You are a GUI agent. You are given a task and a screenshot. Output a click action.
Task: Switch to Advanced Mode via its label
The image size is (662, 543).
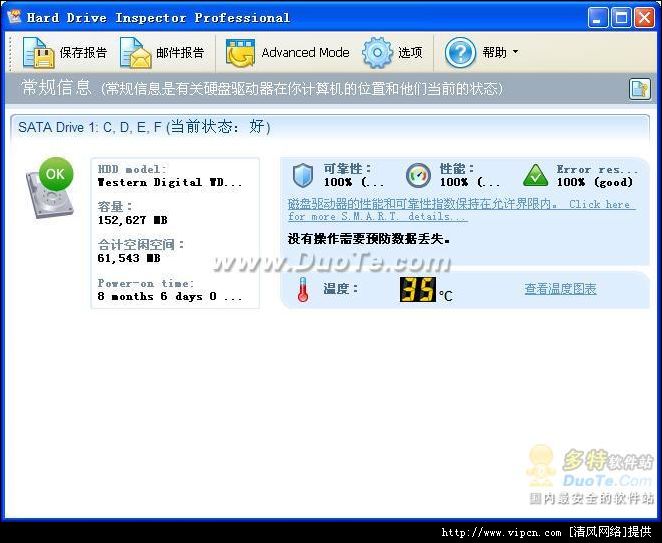click(x=305, y=52)
